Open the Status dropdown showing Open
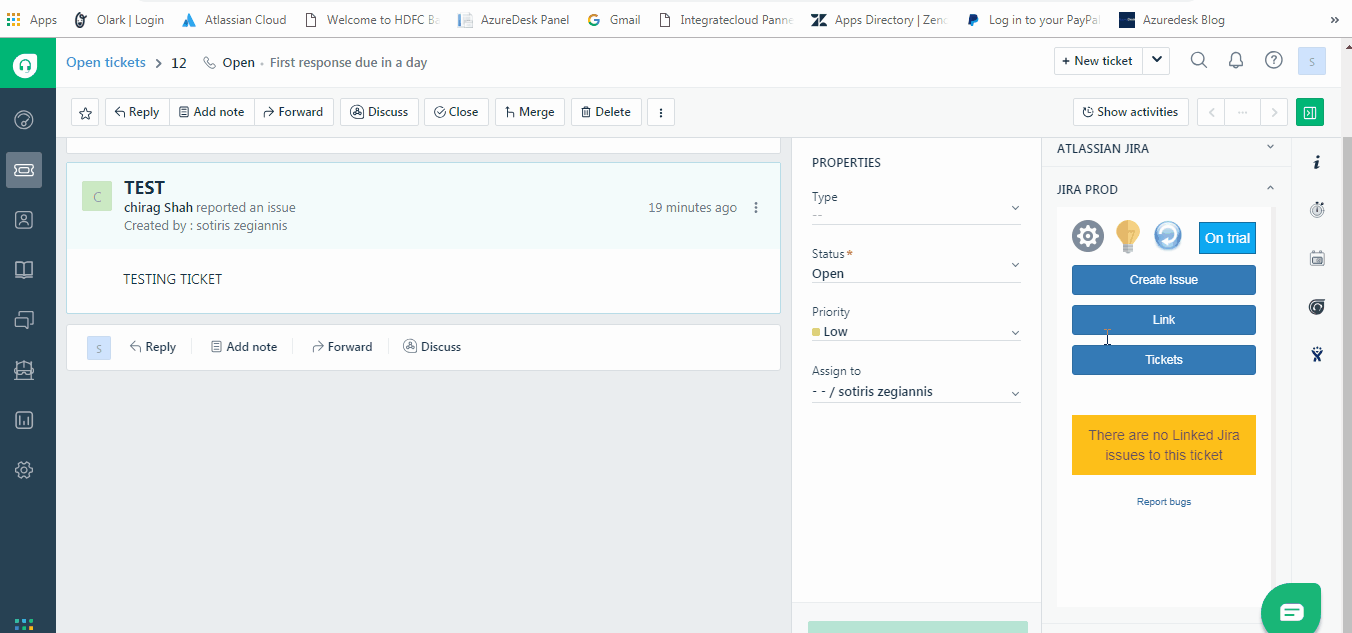The height and width of the screenshot is (633, 1352). point(916,265)
